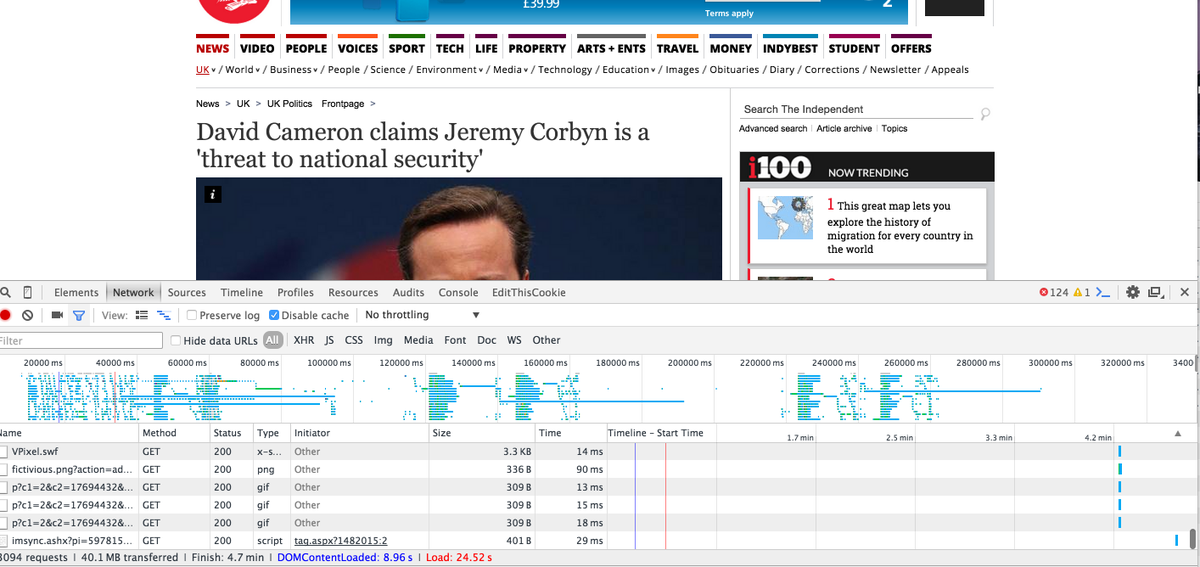This screenshot has width=1200, height=567.
Task: Click the red load event line in timeline
Action: coord(665,495)
